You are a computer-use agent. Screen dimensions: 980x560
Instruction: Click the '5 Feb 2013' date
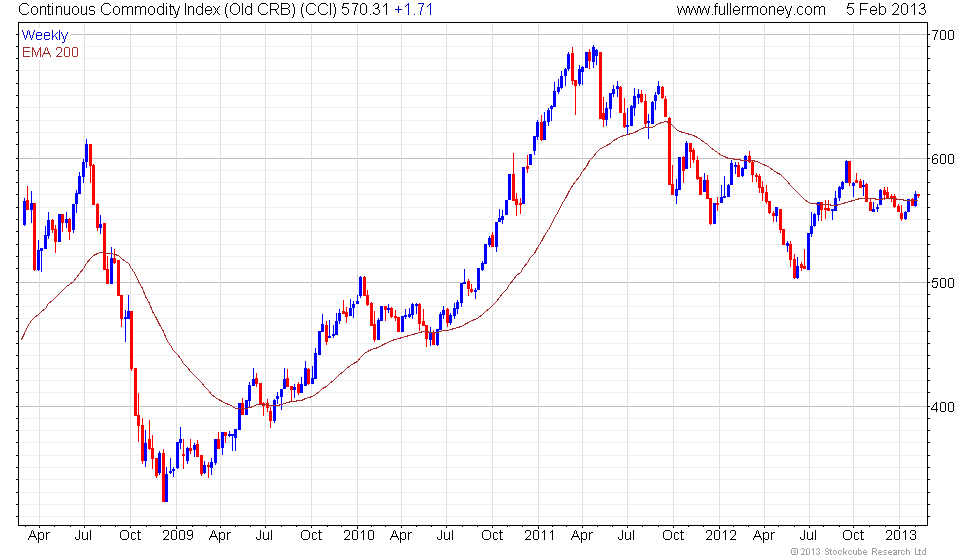(886, 10)
